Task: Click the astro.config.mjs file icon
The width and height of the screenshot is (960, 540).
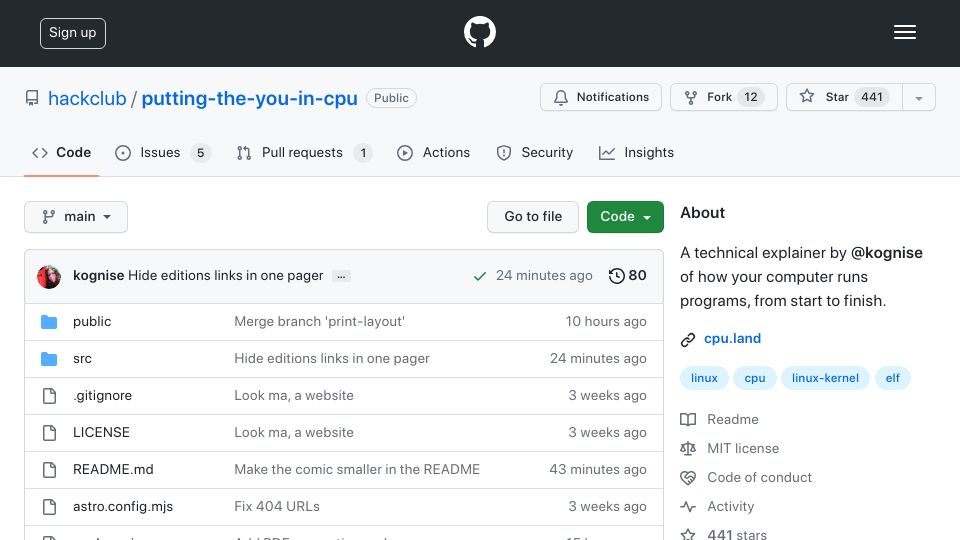Action: coord(49,507)
